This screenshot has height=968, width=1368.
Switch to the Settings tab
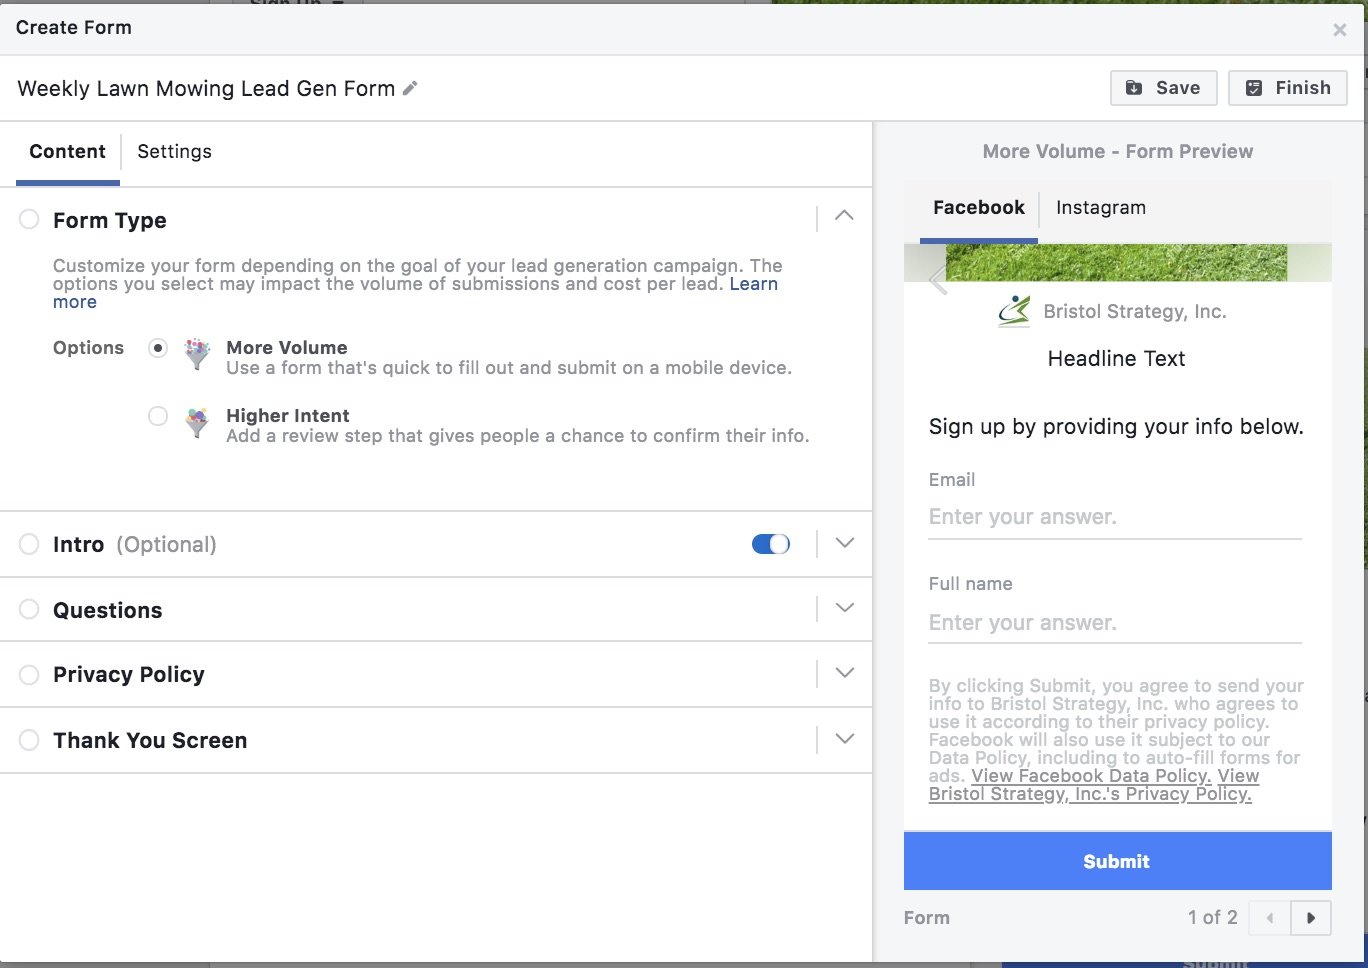point(174,152)
